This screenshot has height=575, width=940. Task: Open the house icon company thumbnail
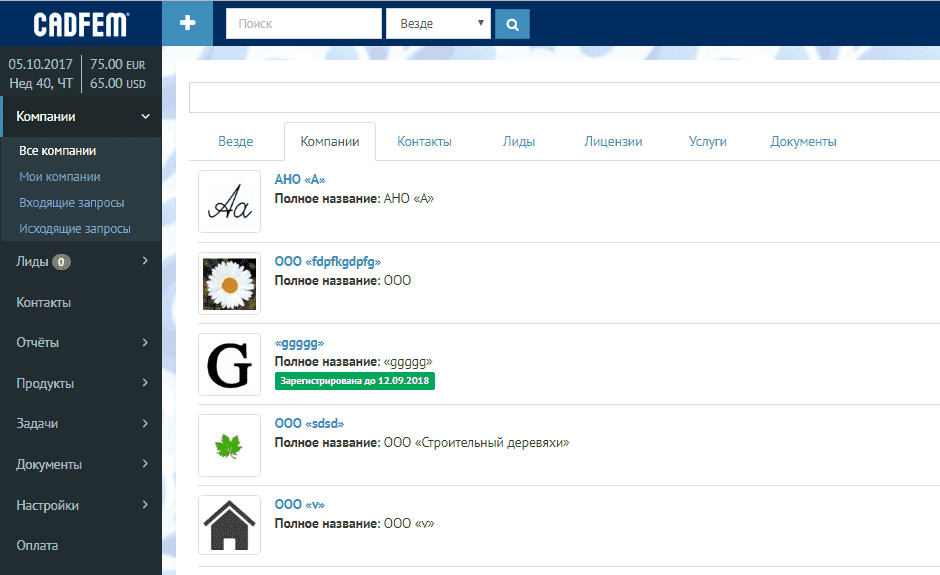(230, 525)
